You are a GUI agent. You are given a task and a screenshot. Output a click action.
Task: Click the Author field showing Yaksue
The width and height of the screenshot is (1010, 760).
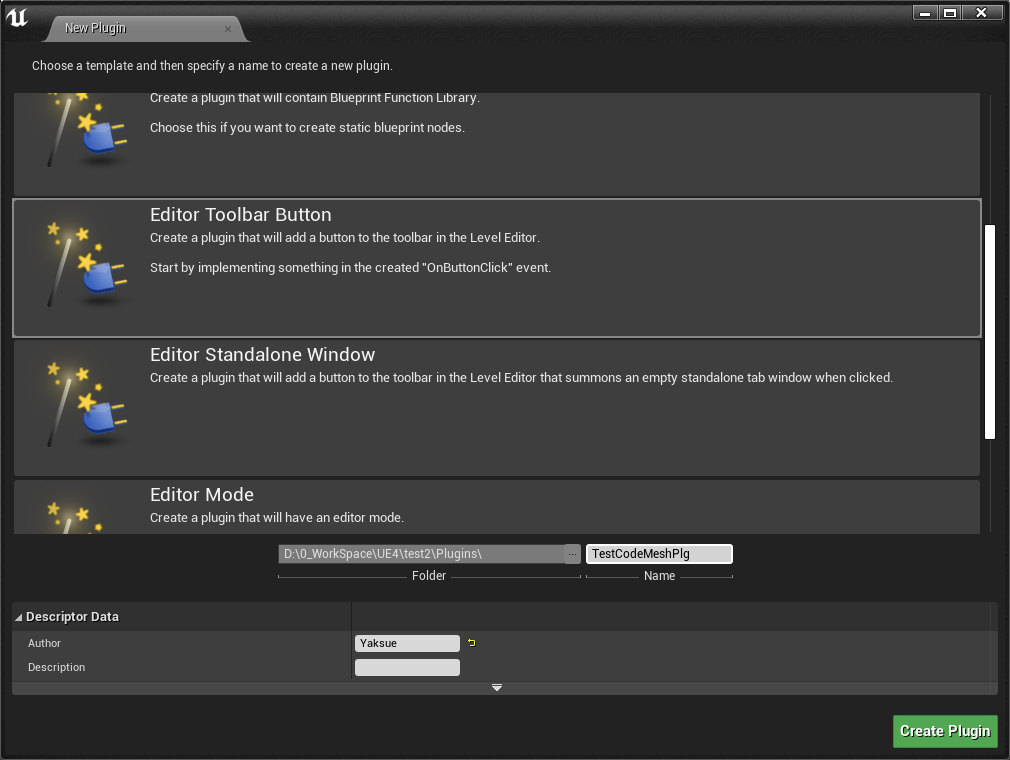pos(407,643)
